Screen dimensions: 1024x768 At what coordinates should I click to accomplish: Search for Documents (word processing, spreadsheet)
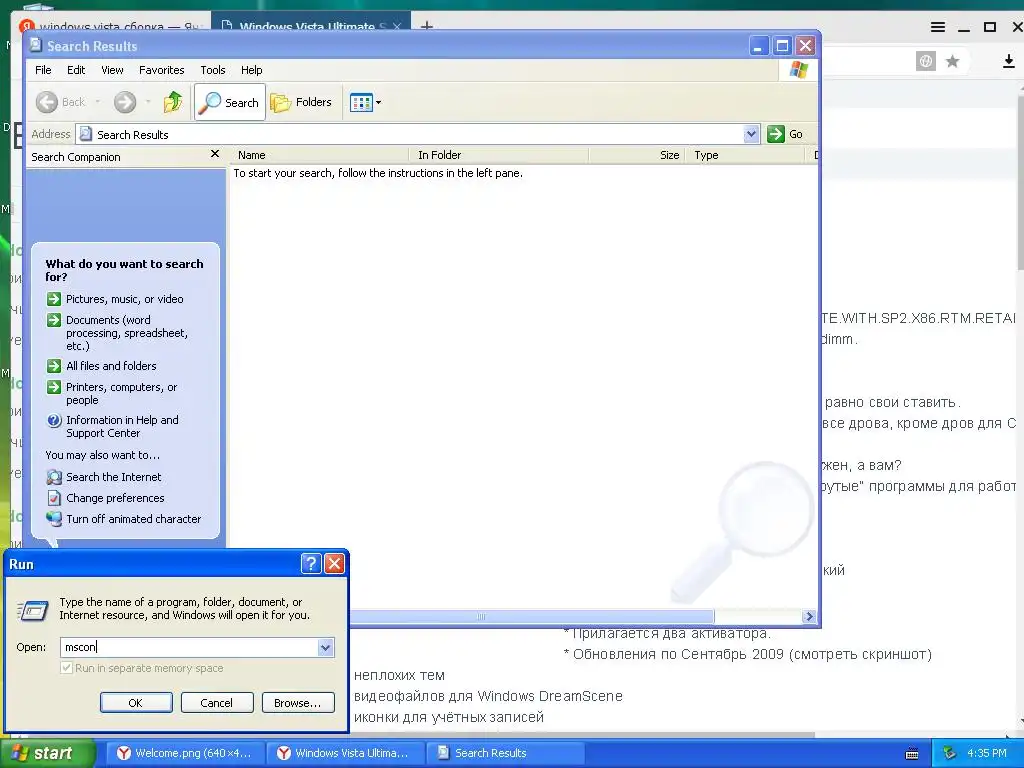point(127,333)
